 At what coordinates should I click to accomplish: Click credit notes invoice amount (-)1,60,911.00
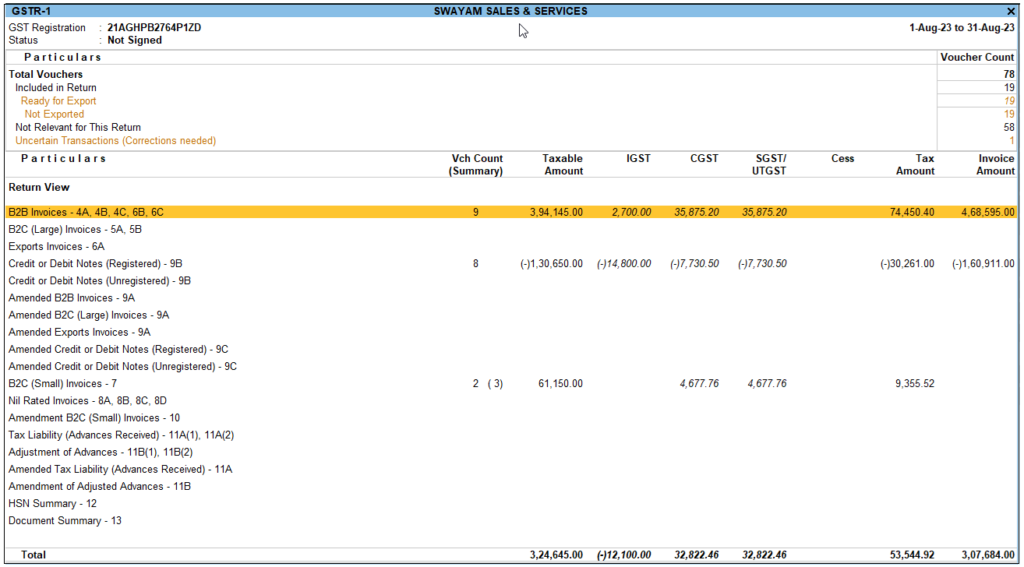983,263
